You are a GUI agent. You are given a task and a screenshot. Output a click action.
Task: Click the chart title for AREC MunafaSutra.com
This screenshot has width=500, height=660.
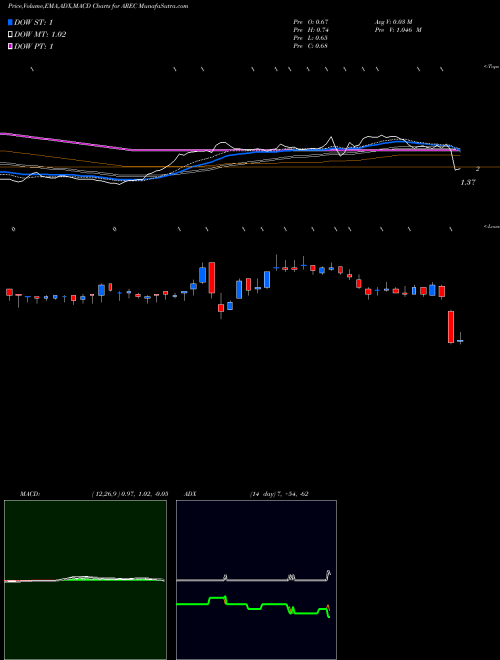coord(98,6)
